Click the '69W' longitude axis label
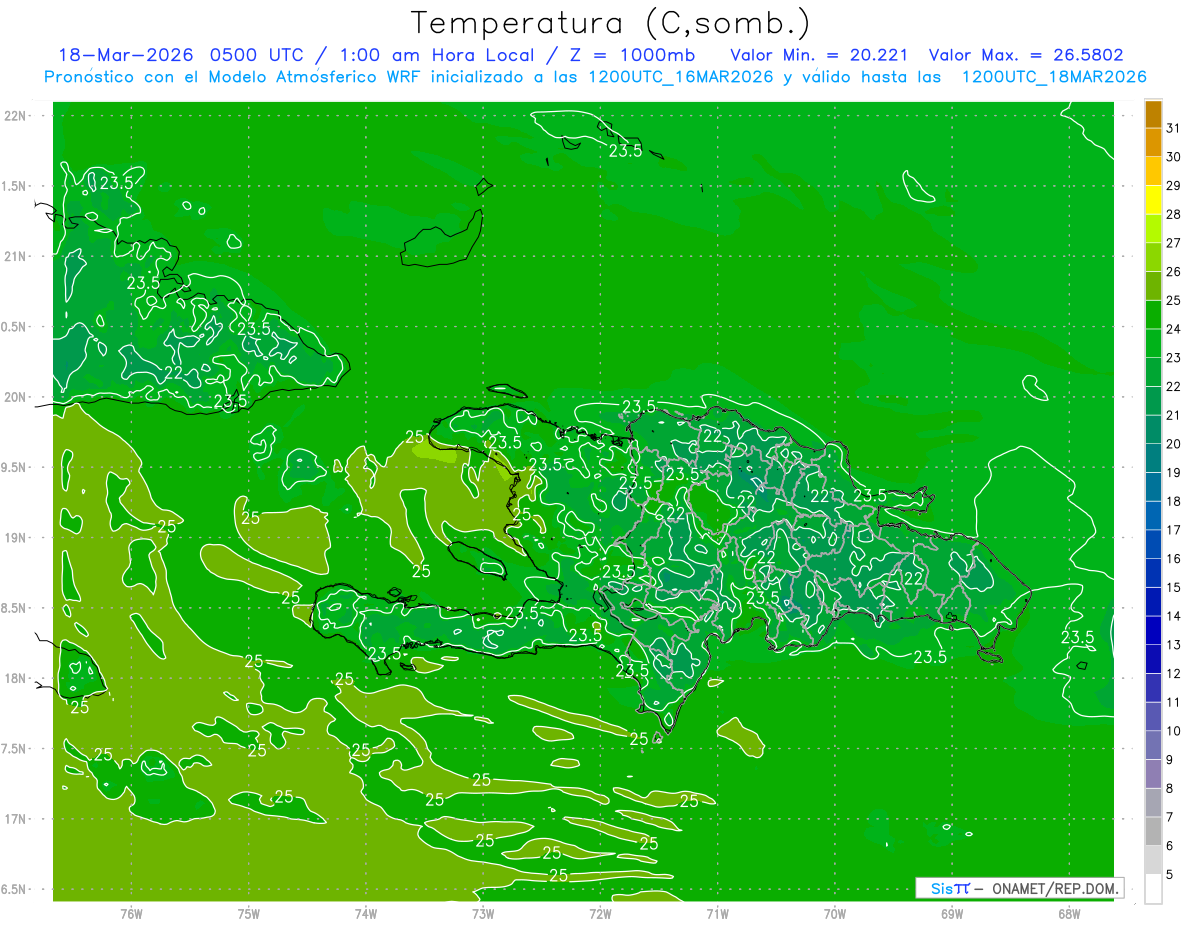Viewport: 1200px width, 927px height. [952, 914]
